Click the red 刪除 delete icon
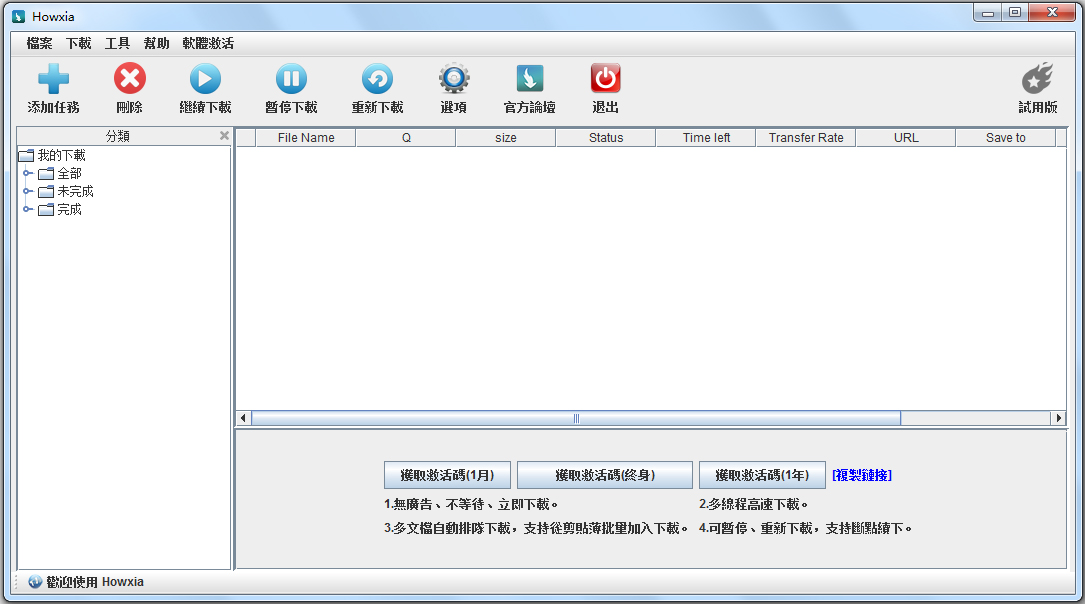 click(130, 78)
